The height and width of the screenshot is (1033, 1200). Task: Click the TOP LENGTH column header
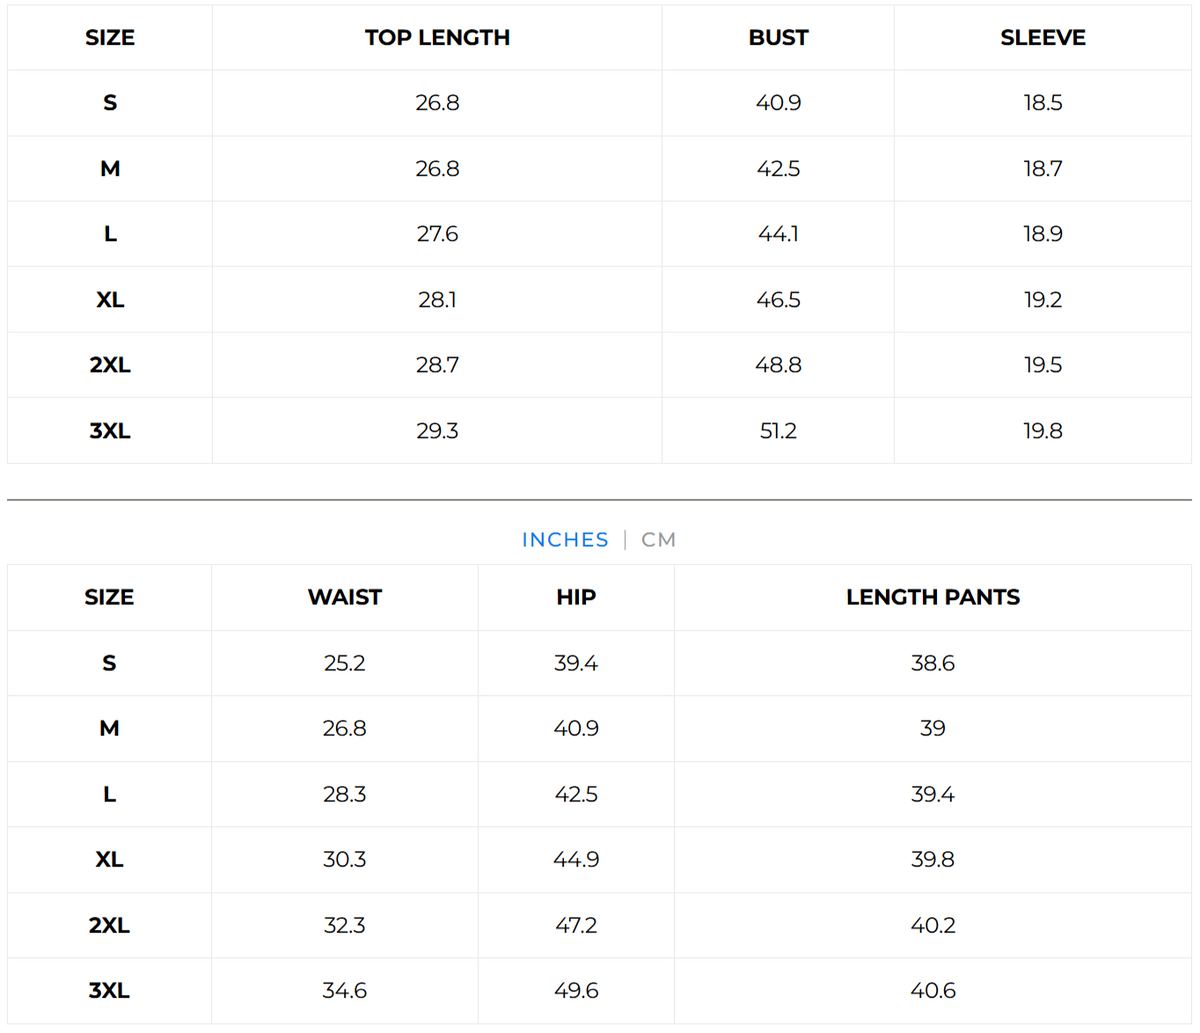point(437,38)
